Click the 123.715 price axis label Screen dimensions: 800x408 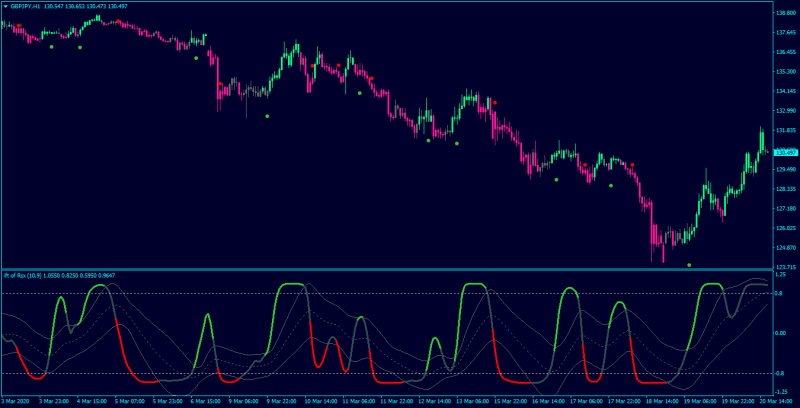pyautogui.click(x=786, y=267)
